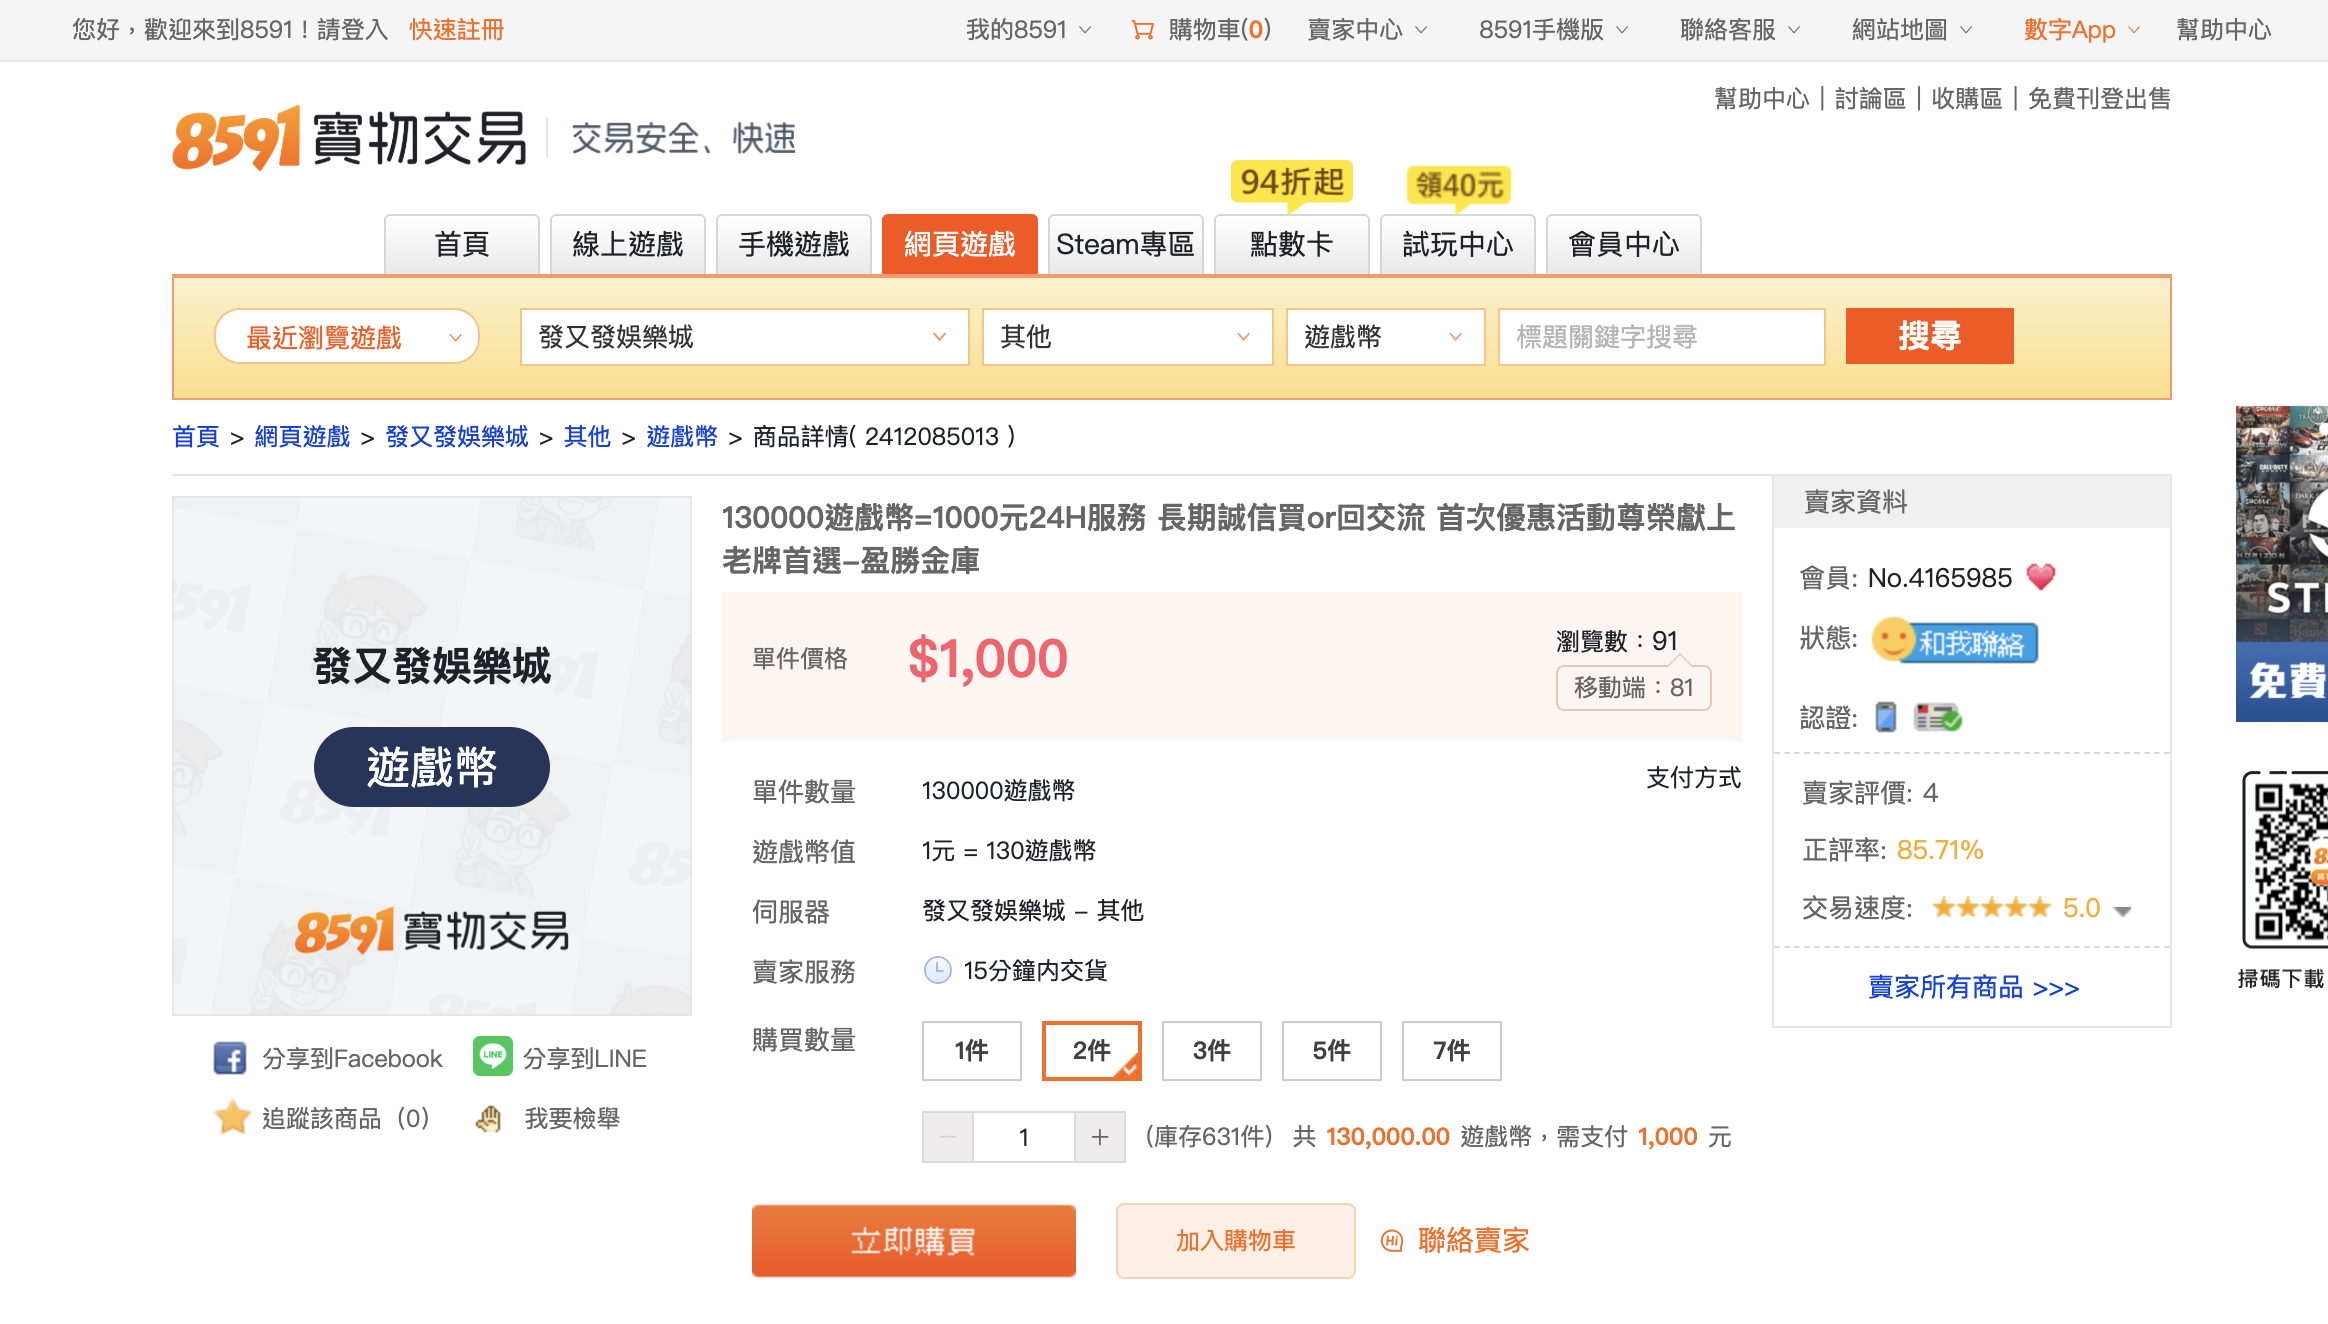Select the 7件 quantity option
Image resolution: width=2328 pixels, height=1324 pixels.
[1451, 1050]
